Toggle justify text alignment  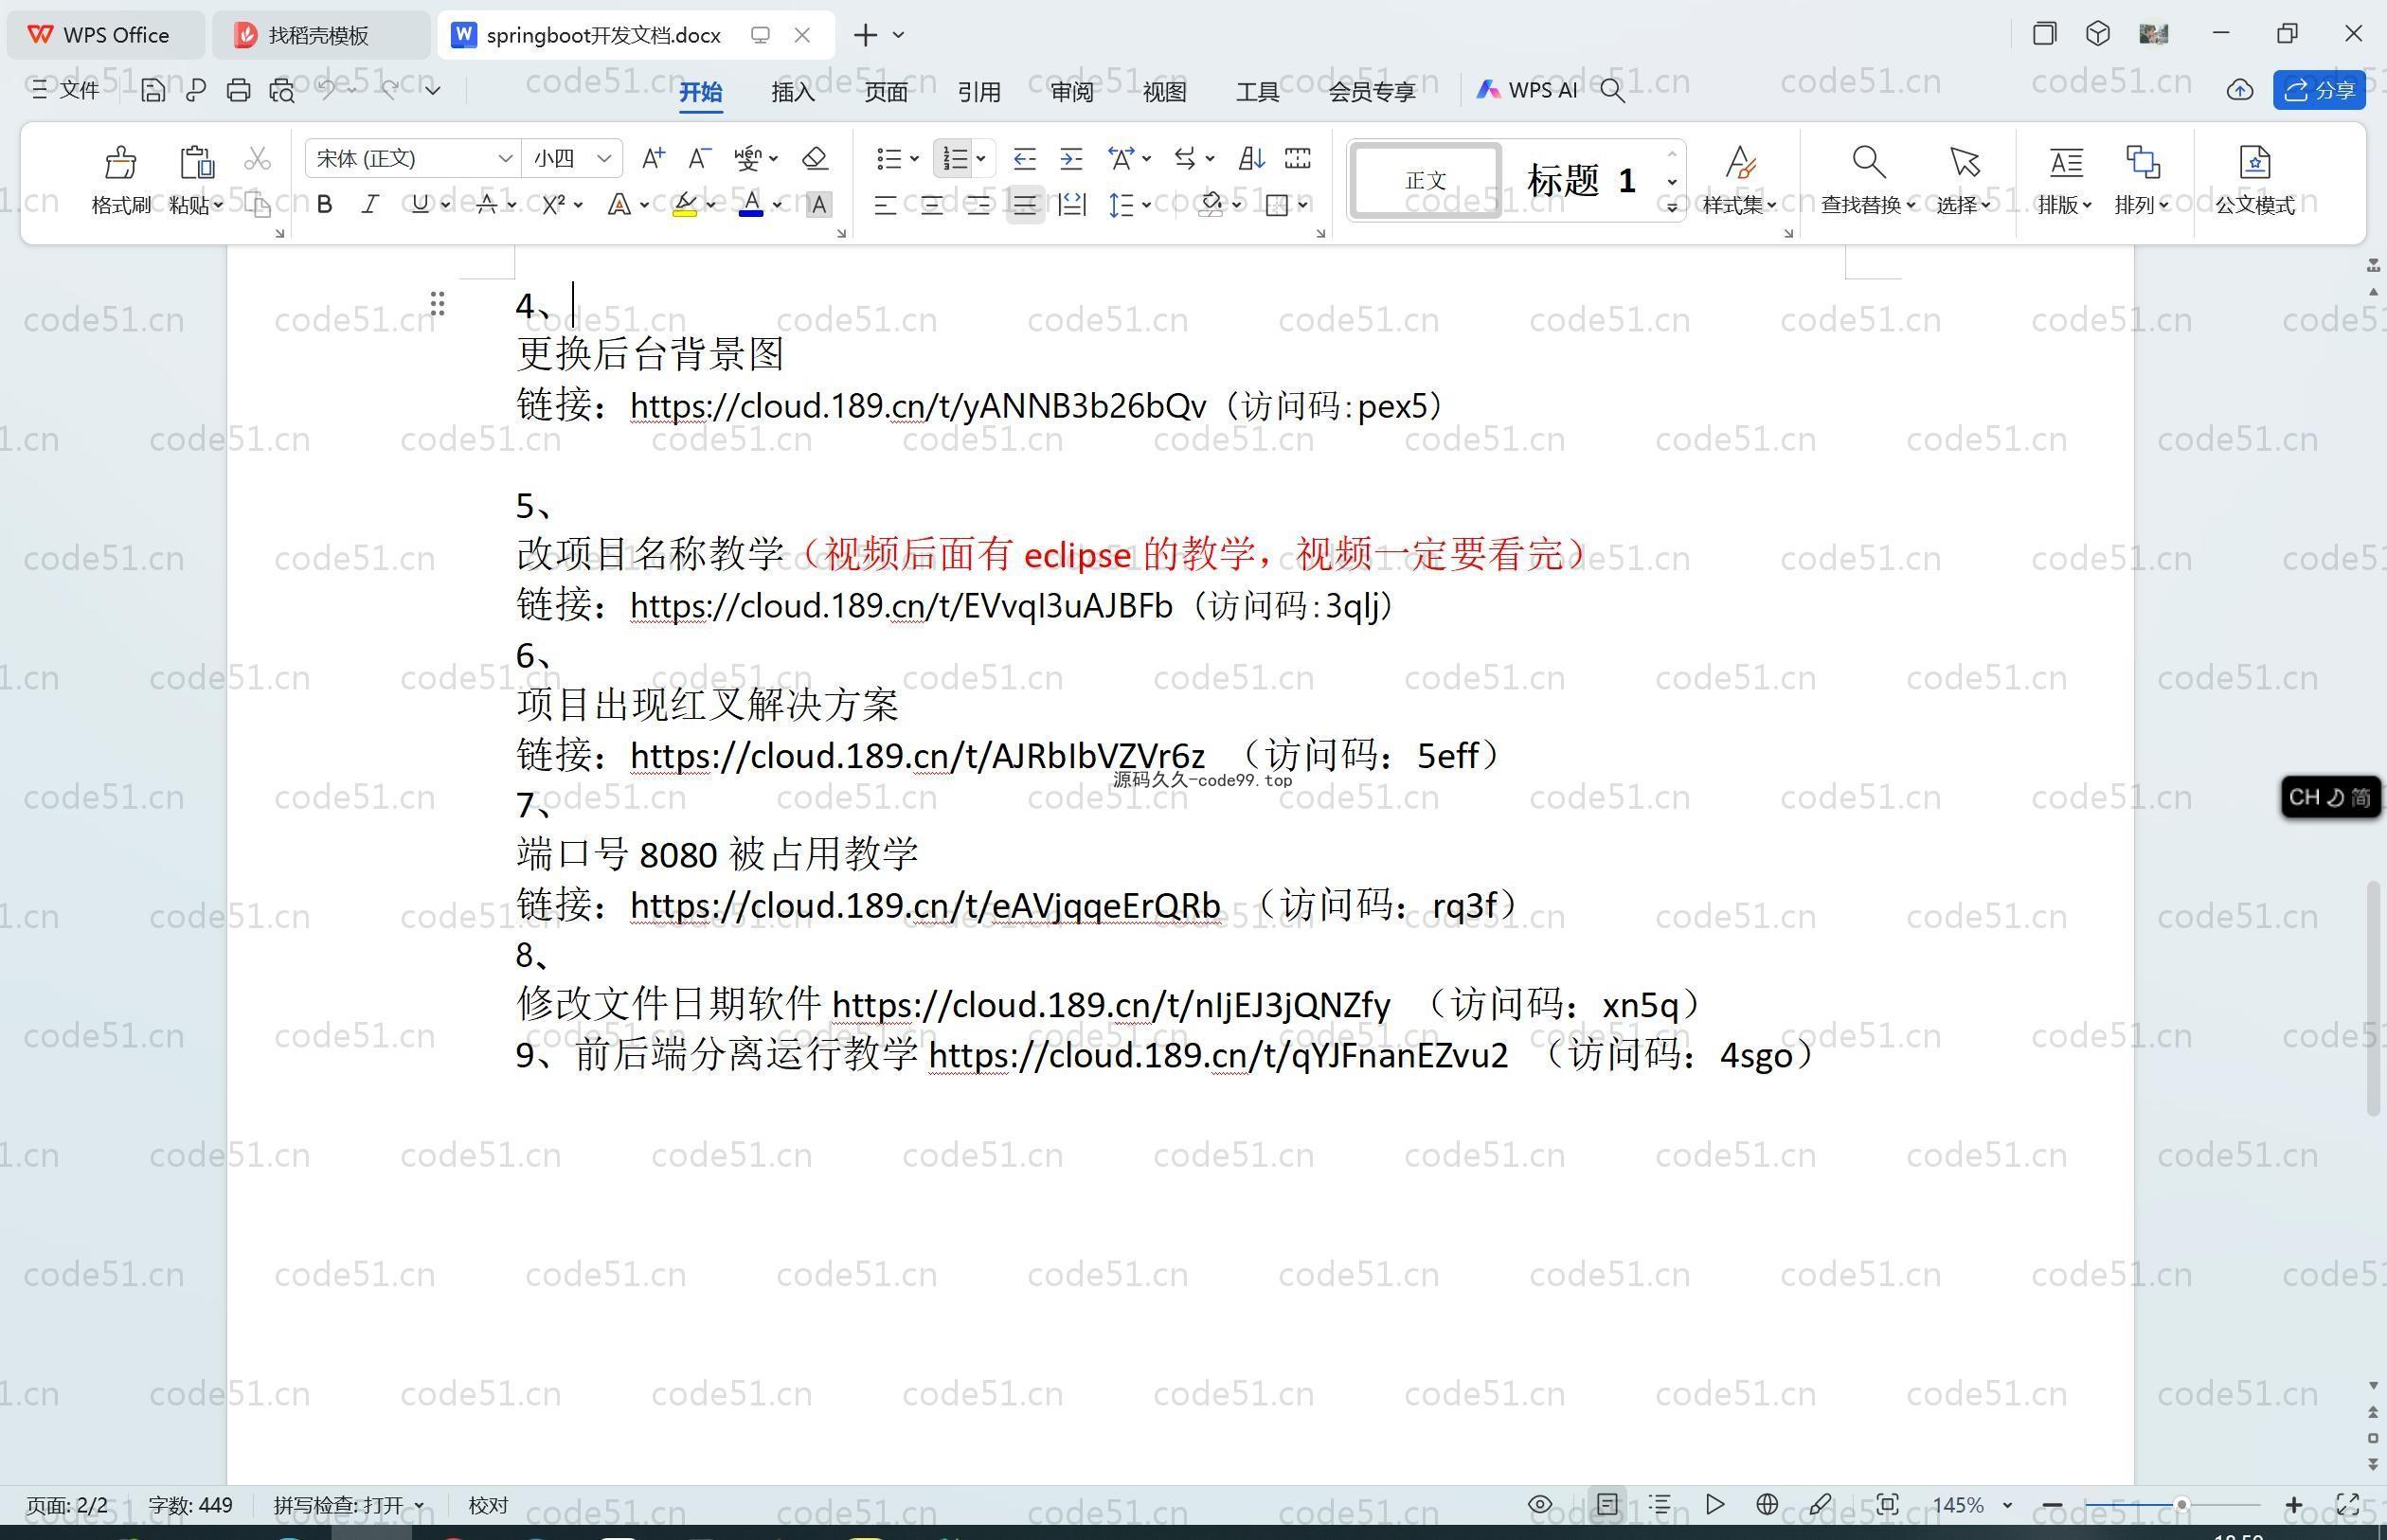1025,205
